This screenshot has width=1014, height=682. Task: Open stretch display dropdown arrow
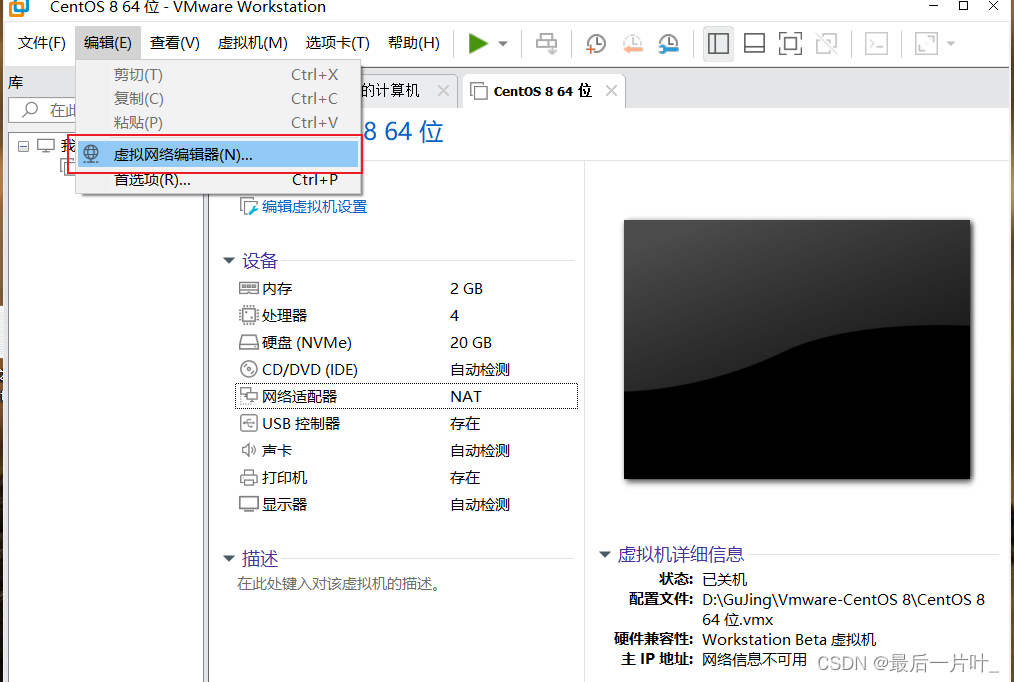pos(951,44)
